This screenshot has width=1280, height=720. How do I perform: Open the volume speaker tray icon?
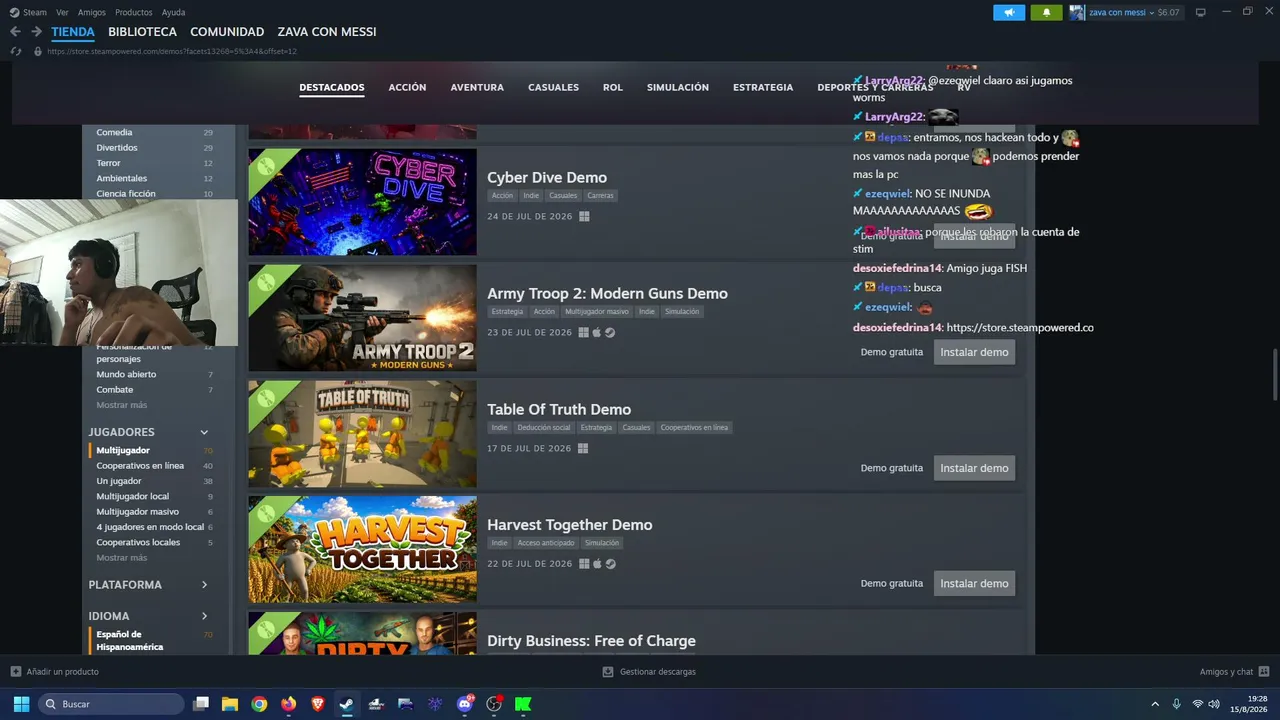pyautogui.click(x=1214, y=704)
